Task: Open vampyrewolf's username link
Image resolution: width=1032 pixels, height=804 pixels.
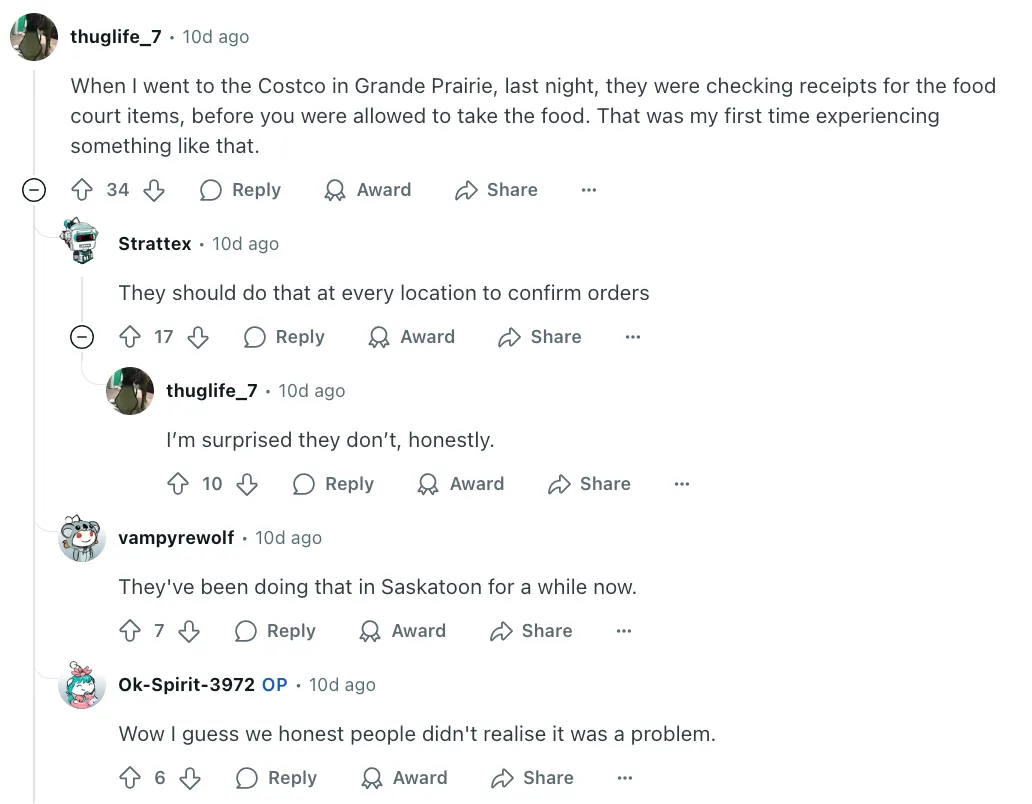Action: point(176,538)
